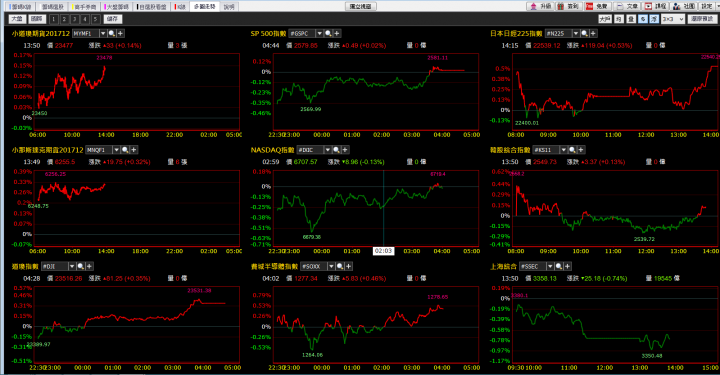
Task: Select layout preset number 3 button
Action: (74, 19)
